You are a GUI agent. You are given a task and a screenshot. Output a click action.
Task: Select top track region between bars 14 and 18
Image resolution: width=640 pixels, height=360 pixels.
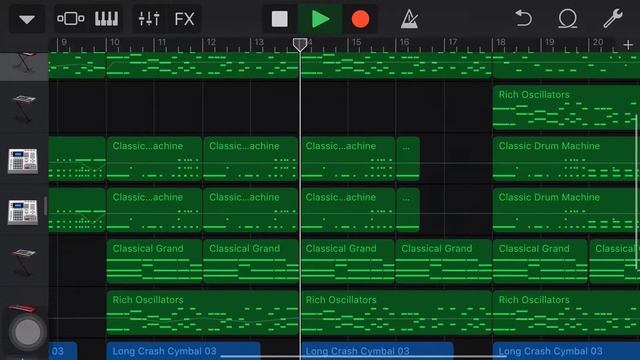pos(396,65)
